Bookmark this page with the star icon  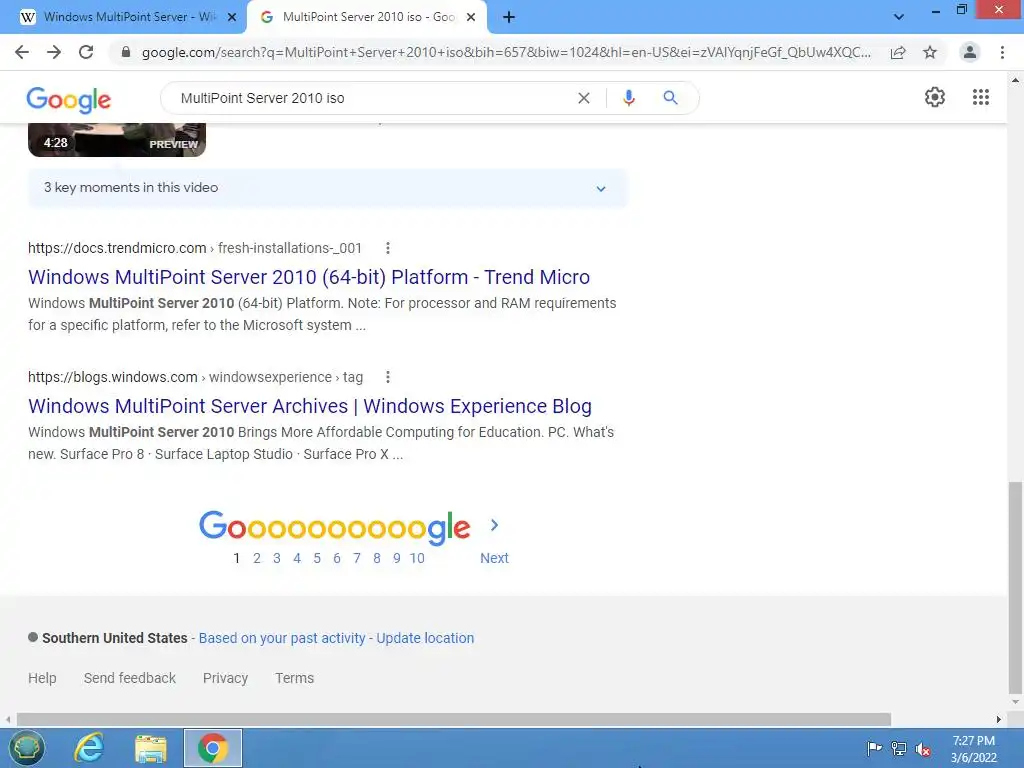coord(930,52)
